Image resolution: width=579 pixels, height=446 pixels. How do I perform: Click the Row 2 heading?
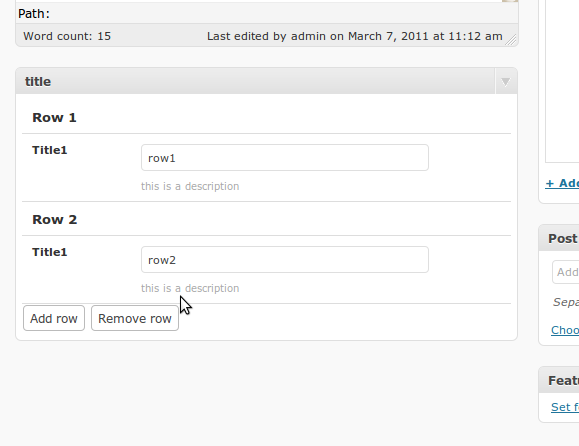click(55, 219)
